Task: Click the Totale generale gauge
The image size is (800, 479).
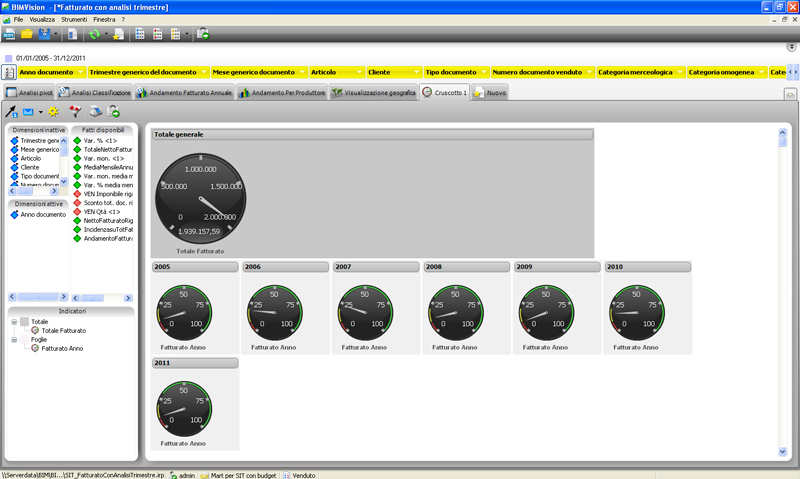Action: pyautogui.click(x=200, y=199)
